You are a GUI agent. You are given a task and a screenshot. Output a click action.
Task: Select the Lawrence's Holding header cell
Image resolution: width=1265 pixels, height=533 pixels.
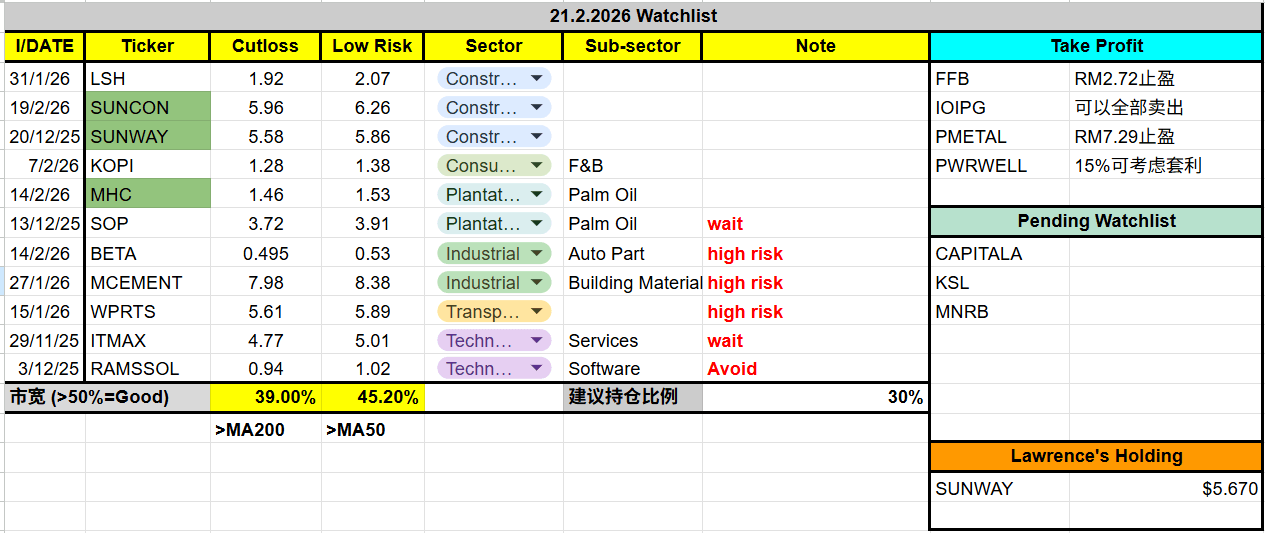(1096, 456)
